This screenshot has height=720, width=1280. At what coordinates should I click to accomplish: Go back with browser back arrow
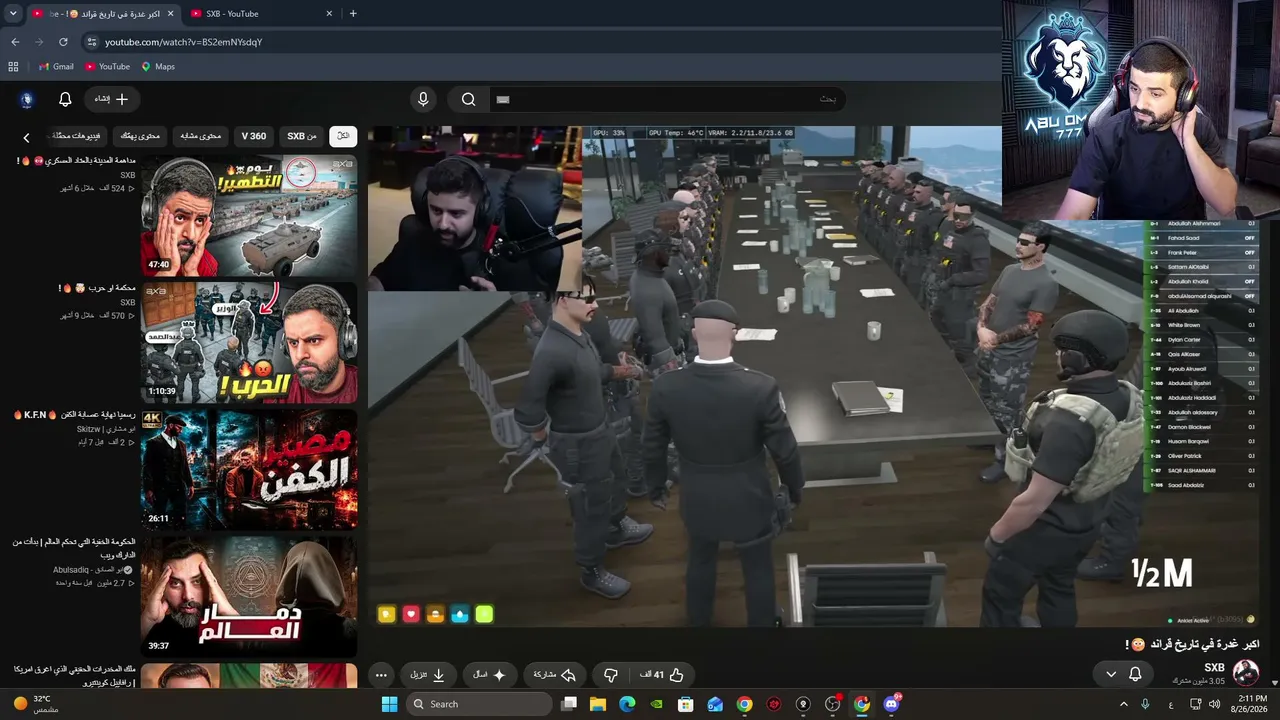[15, 42]
